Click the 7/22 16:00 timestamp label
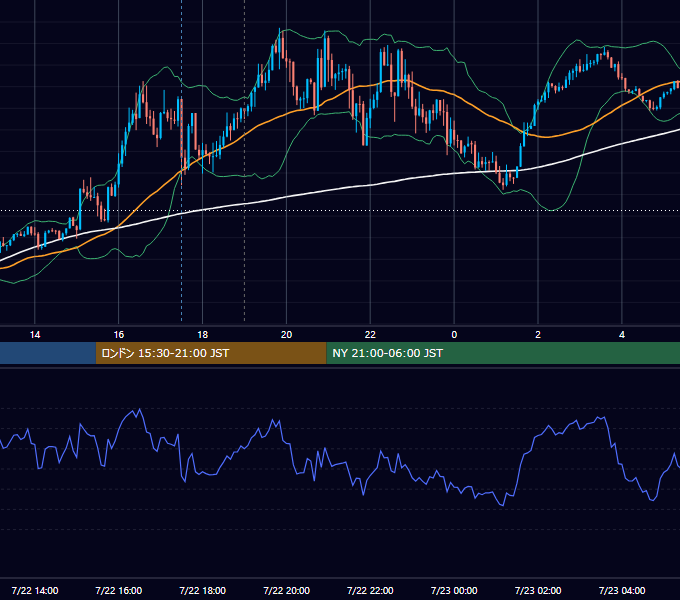This screenshot has width=680, height=600. coord(118,590)
